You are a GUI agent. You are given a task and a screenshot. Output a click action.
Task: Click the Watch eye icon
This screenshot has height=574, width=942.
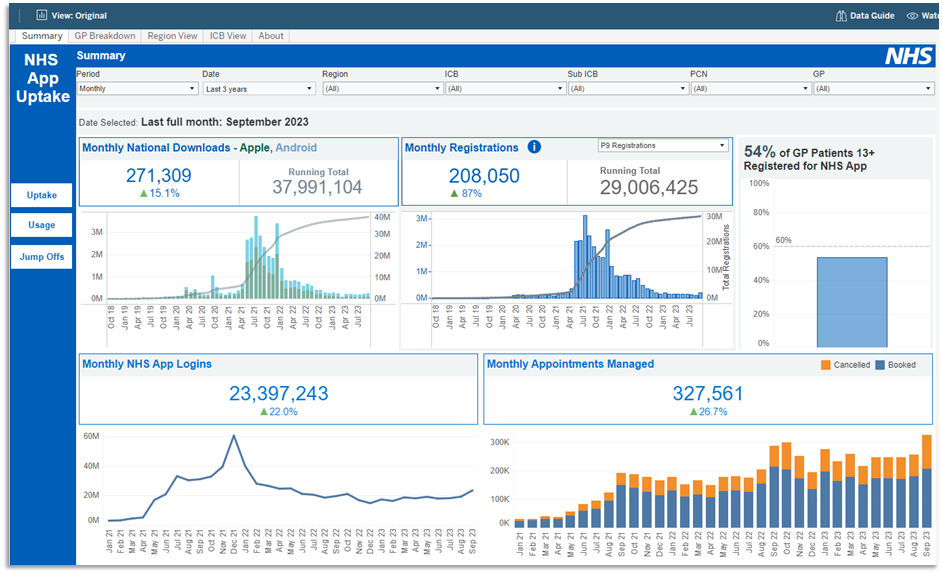pyautogui.click(x=913, y=16)
